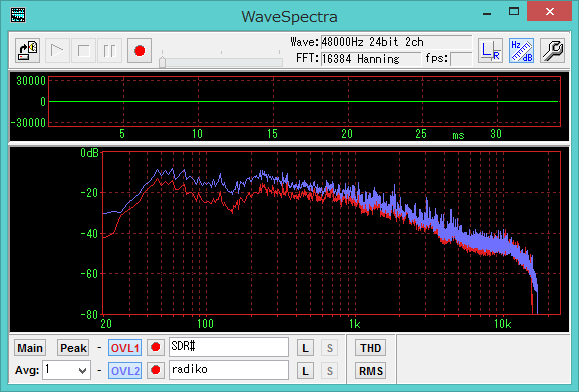
Task: Click the FFT field 16384 Hanning
Action: click(x=371, y=59)
